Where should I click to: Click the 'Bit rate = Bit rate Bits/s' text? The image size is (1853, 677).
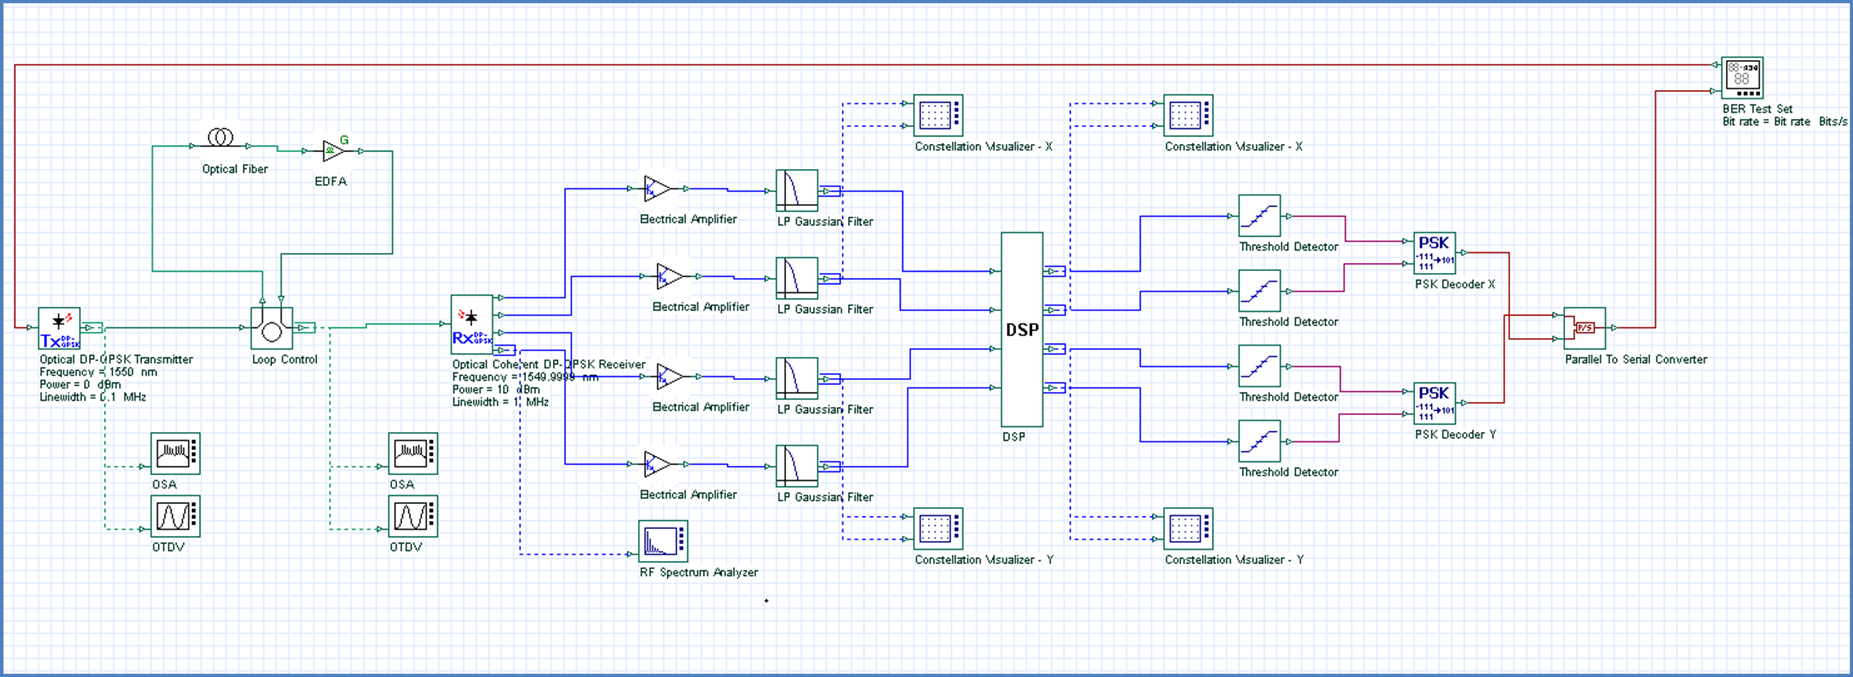[1784, 122]
